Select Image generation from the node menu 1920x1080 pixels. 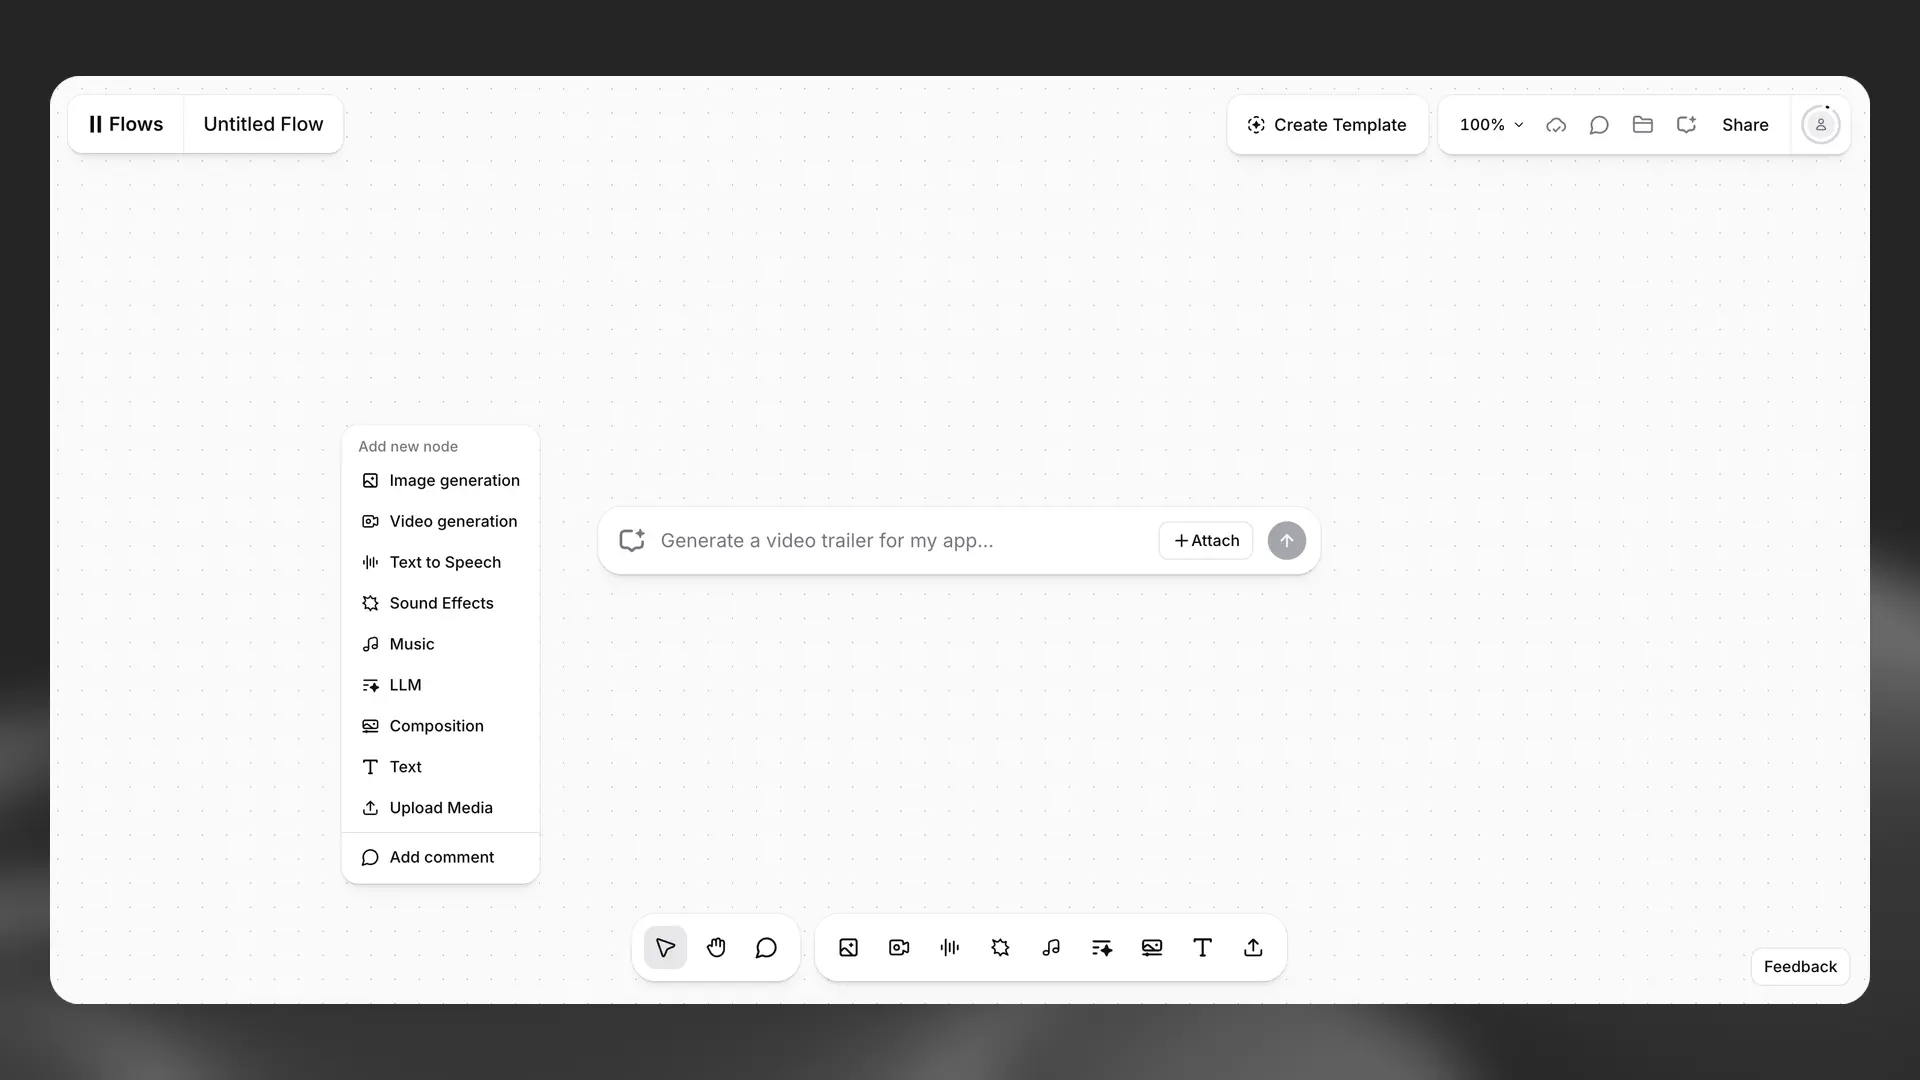[x=440, y=481]
